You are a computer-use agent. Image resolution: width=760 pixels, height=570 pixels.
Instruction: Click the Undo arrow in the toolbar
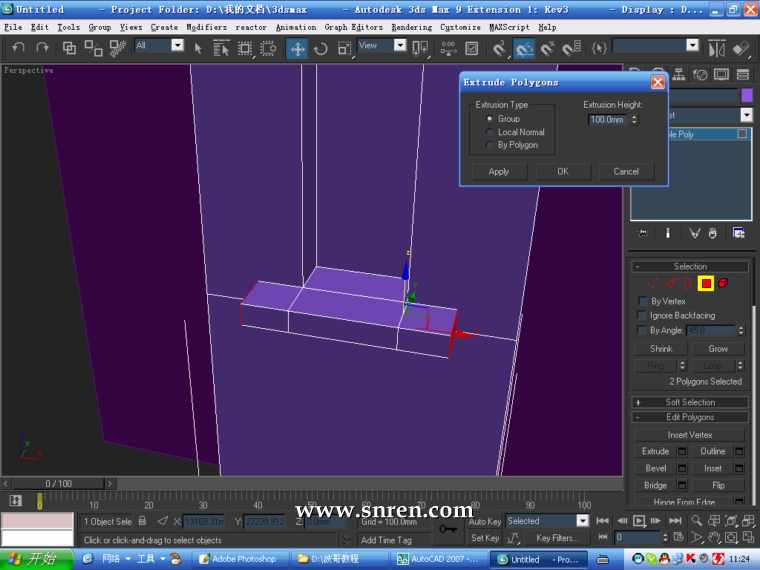(x=18, y=48)
